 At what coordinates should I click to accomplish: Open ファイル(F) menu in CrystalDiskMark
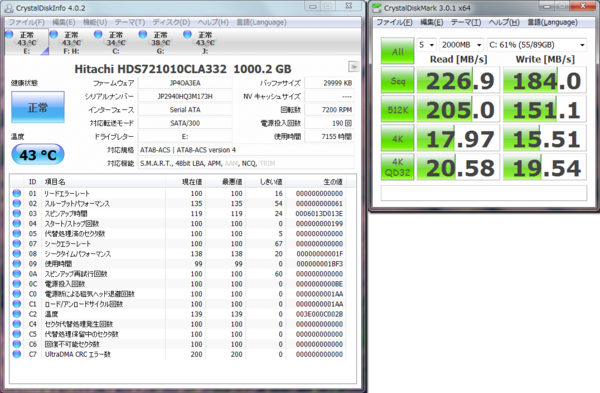[x=394, y=22]
